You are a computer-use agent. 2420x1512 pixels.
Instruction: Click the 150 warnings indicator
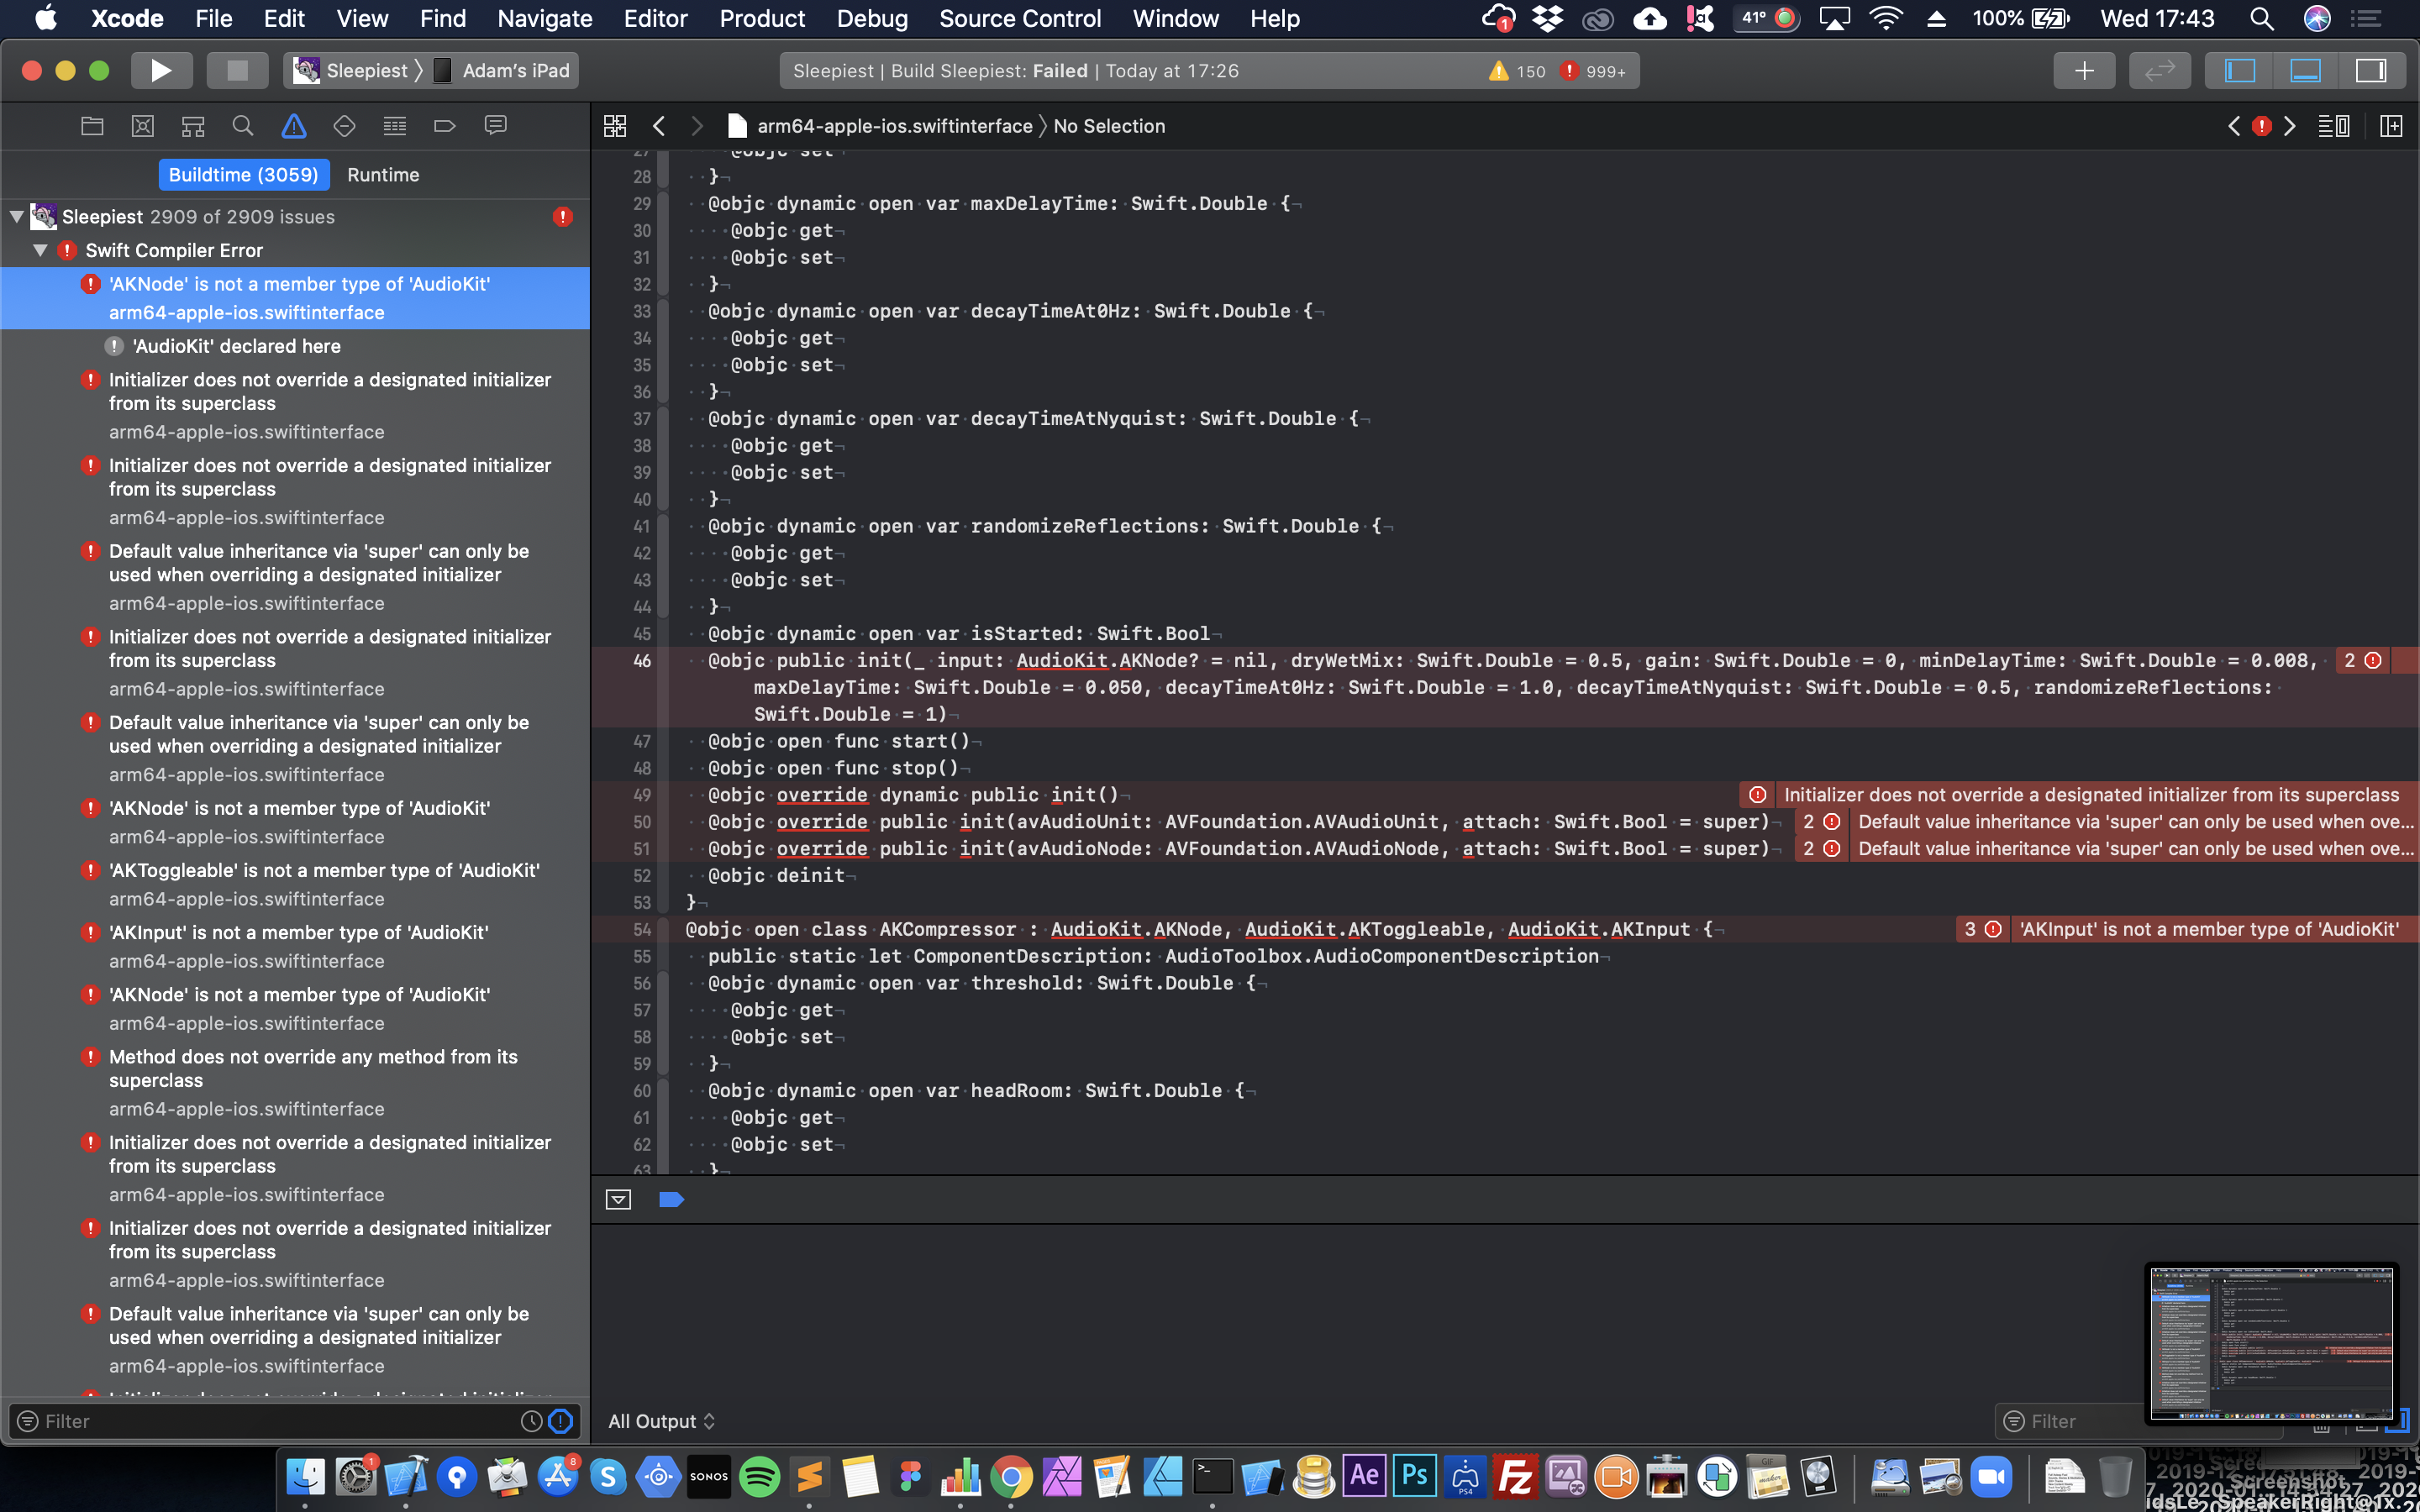tap(1517, 71)
